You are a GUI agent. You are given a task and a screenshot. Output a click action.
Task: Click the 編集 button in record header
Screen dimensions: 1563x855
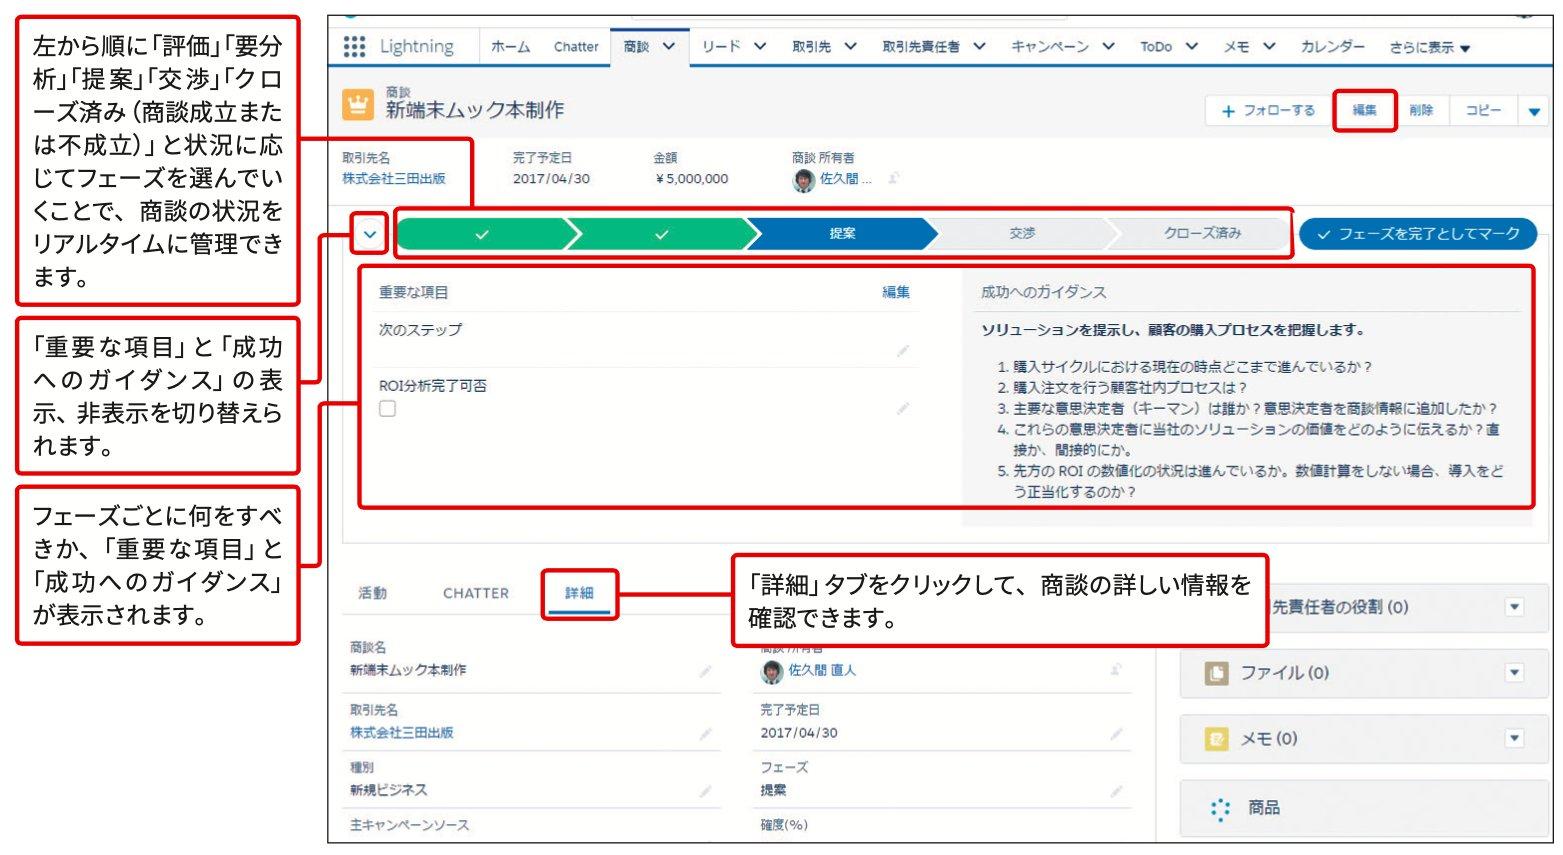[x=1365, y=110]
